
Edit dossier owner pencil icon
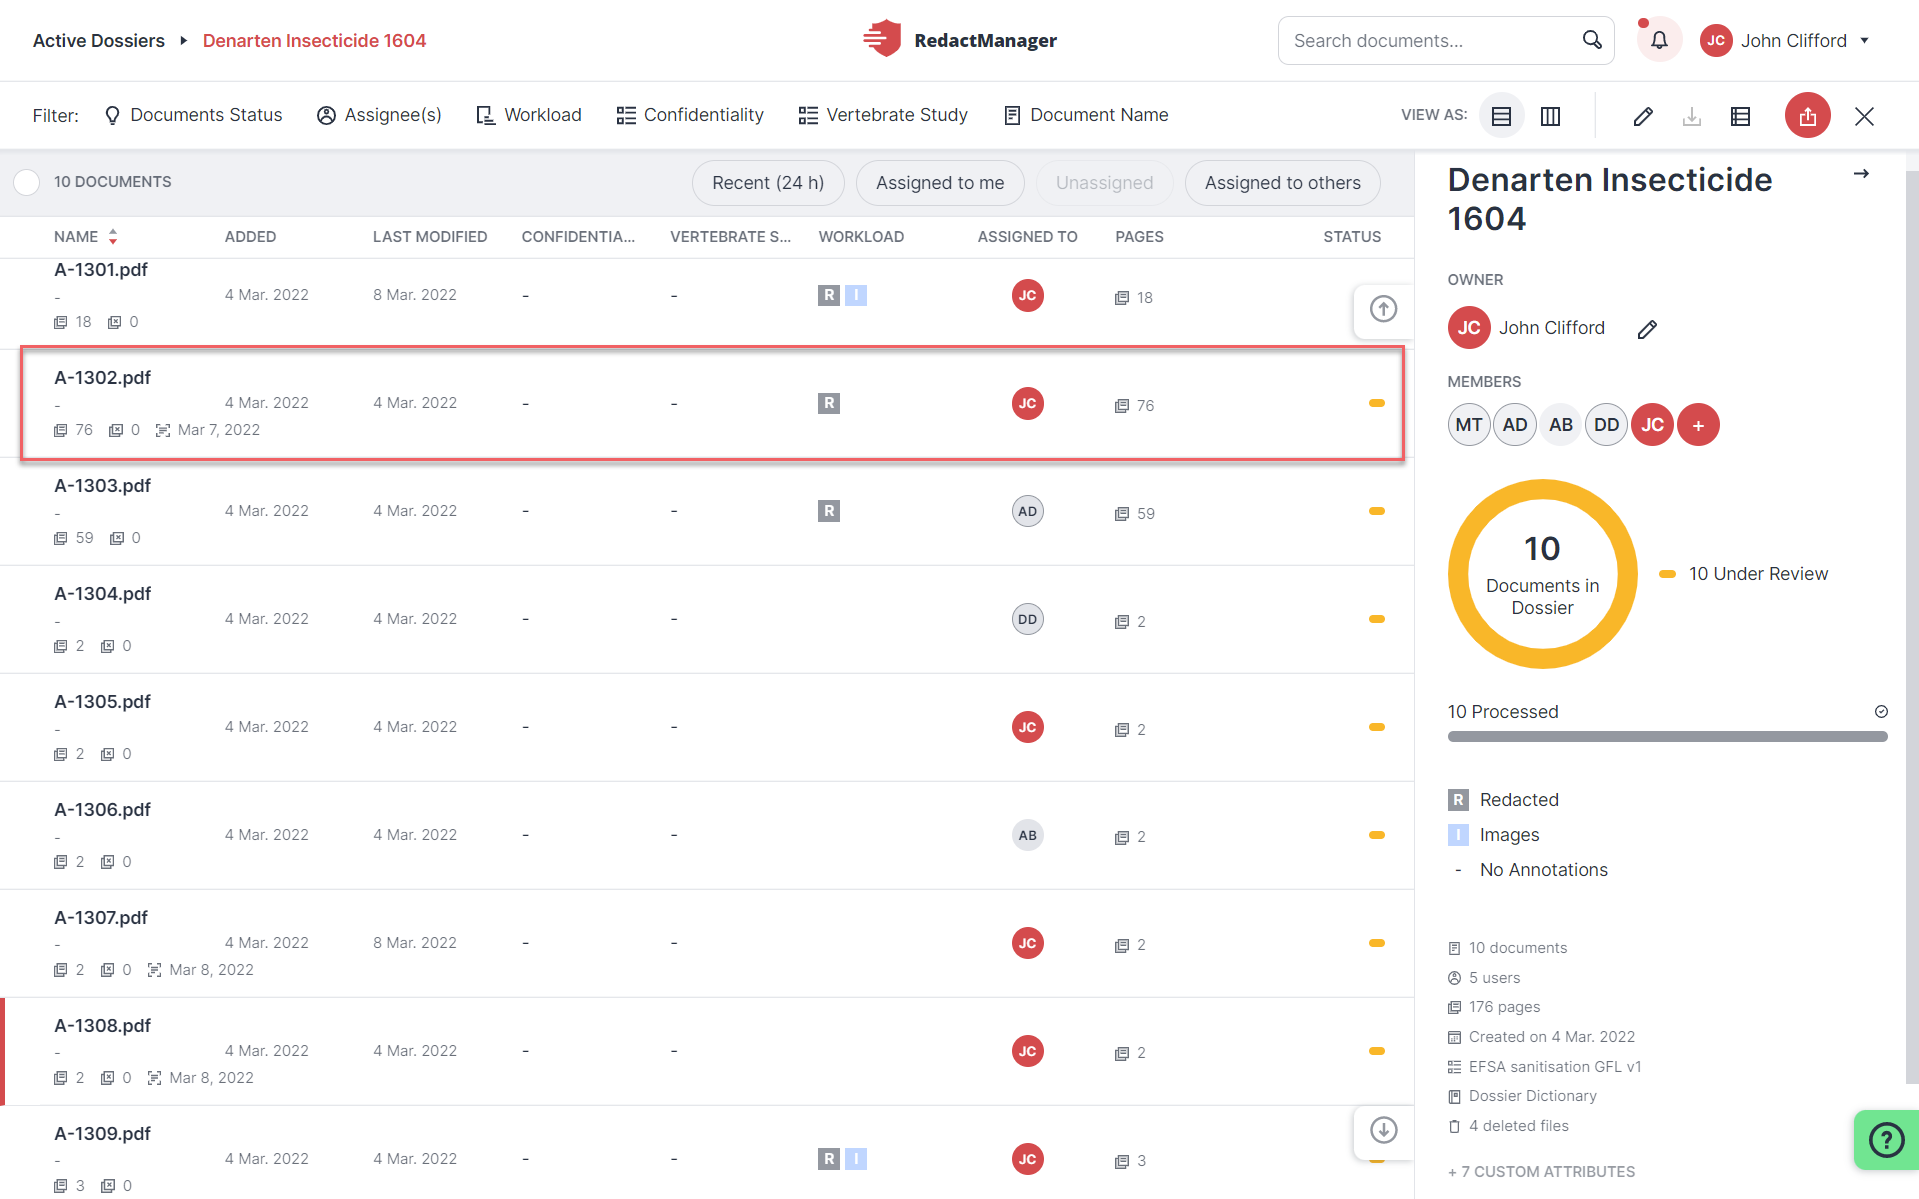1647,329
